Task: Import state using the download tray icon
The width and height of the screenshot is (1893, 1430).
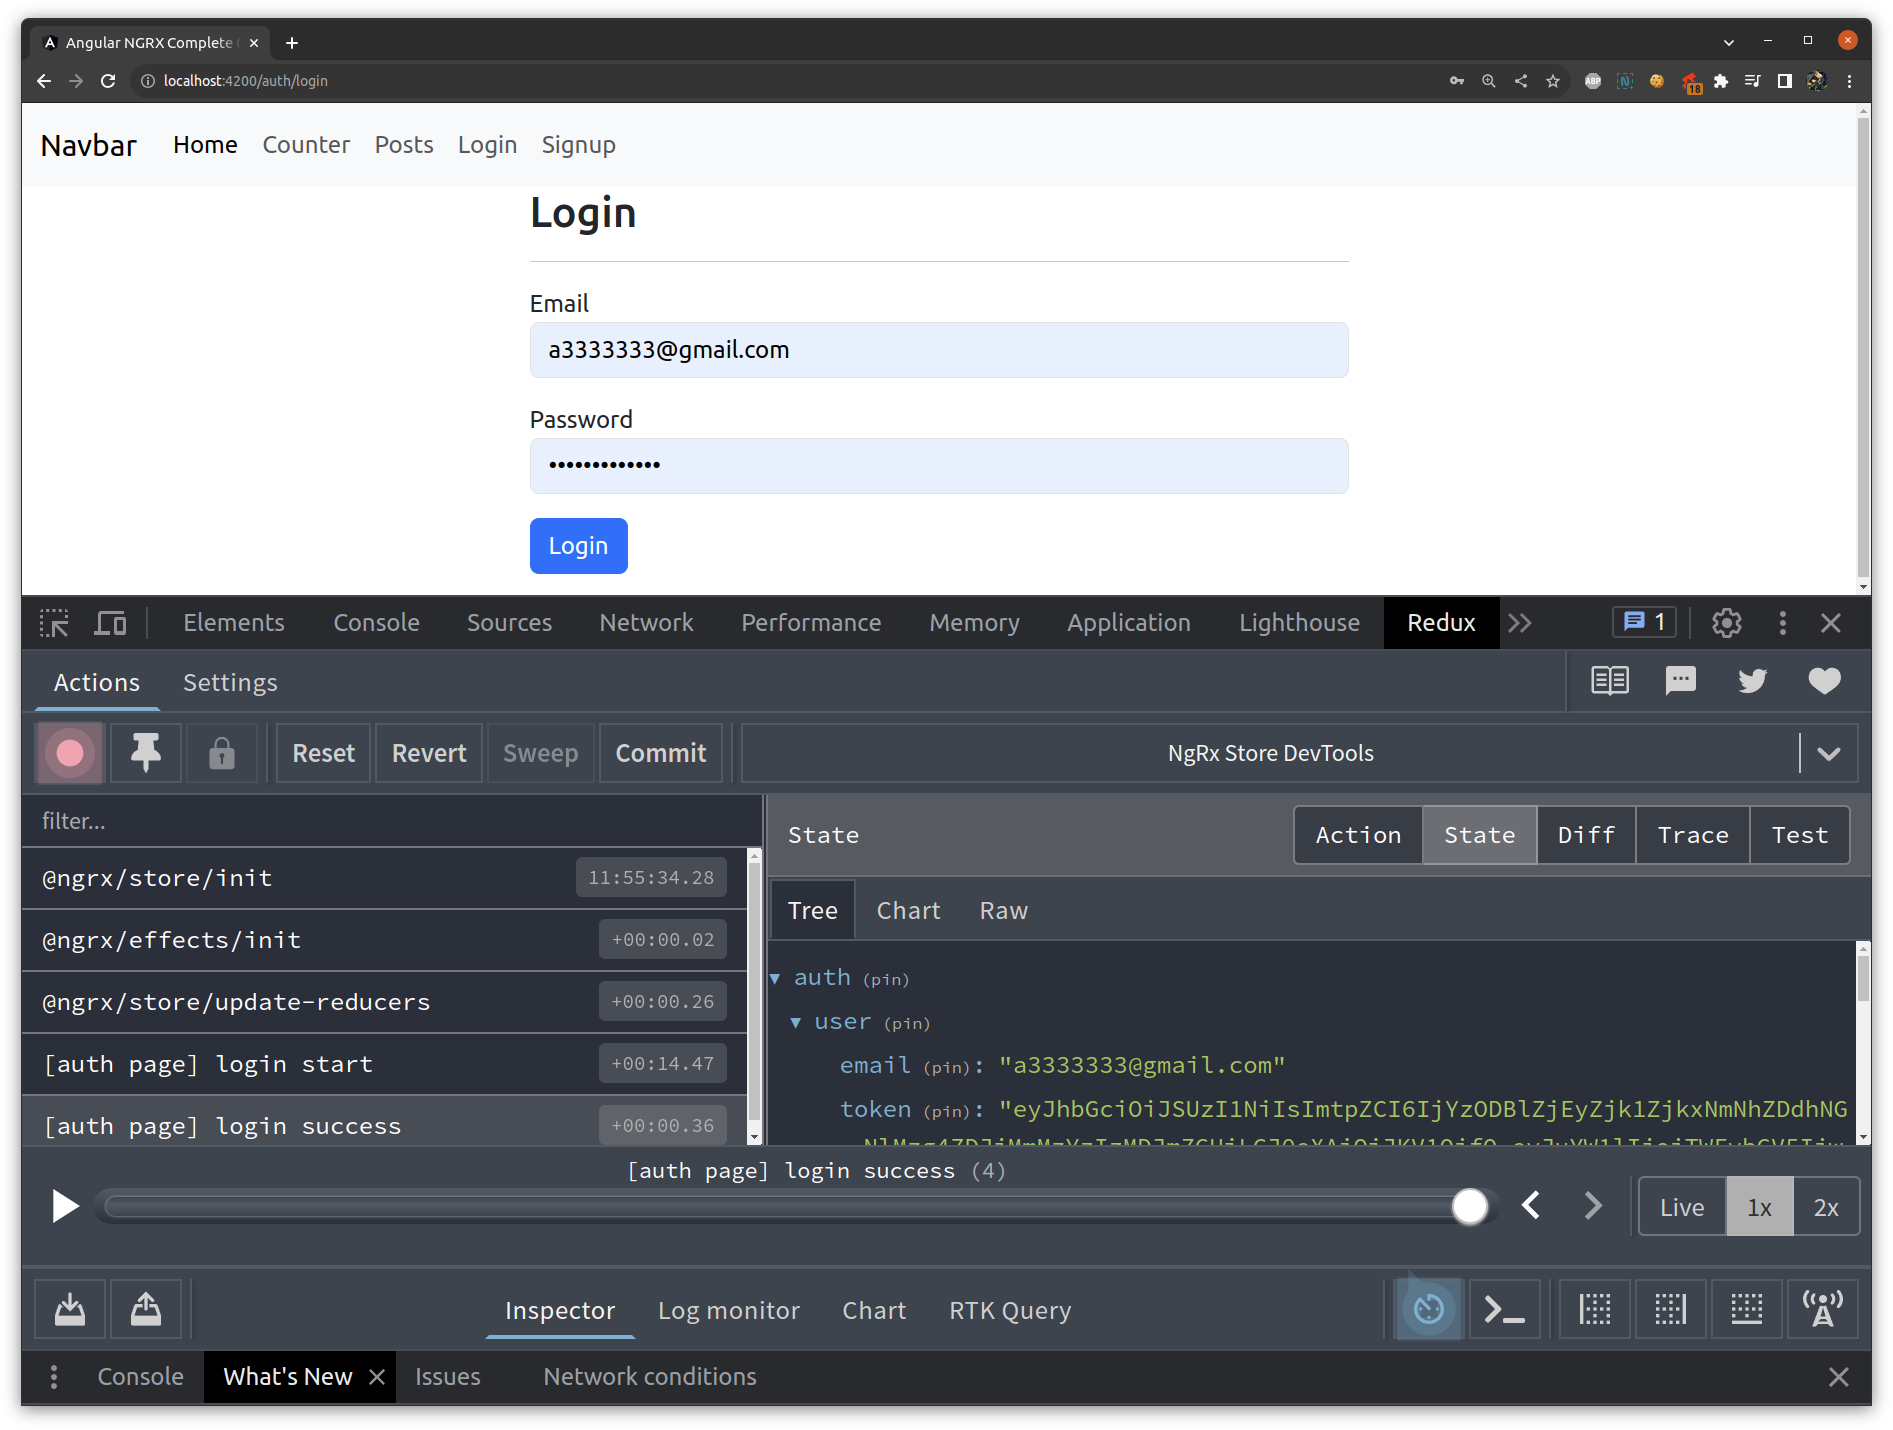Action: 68,1309
